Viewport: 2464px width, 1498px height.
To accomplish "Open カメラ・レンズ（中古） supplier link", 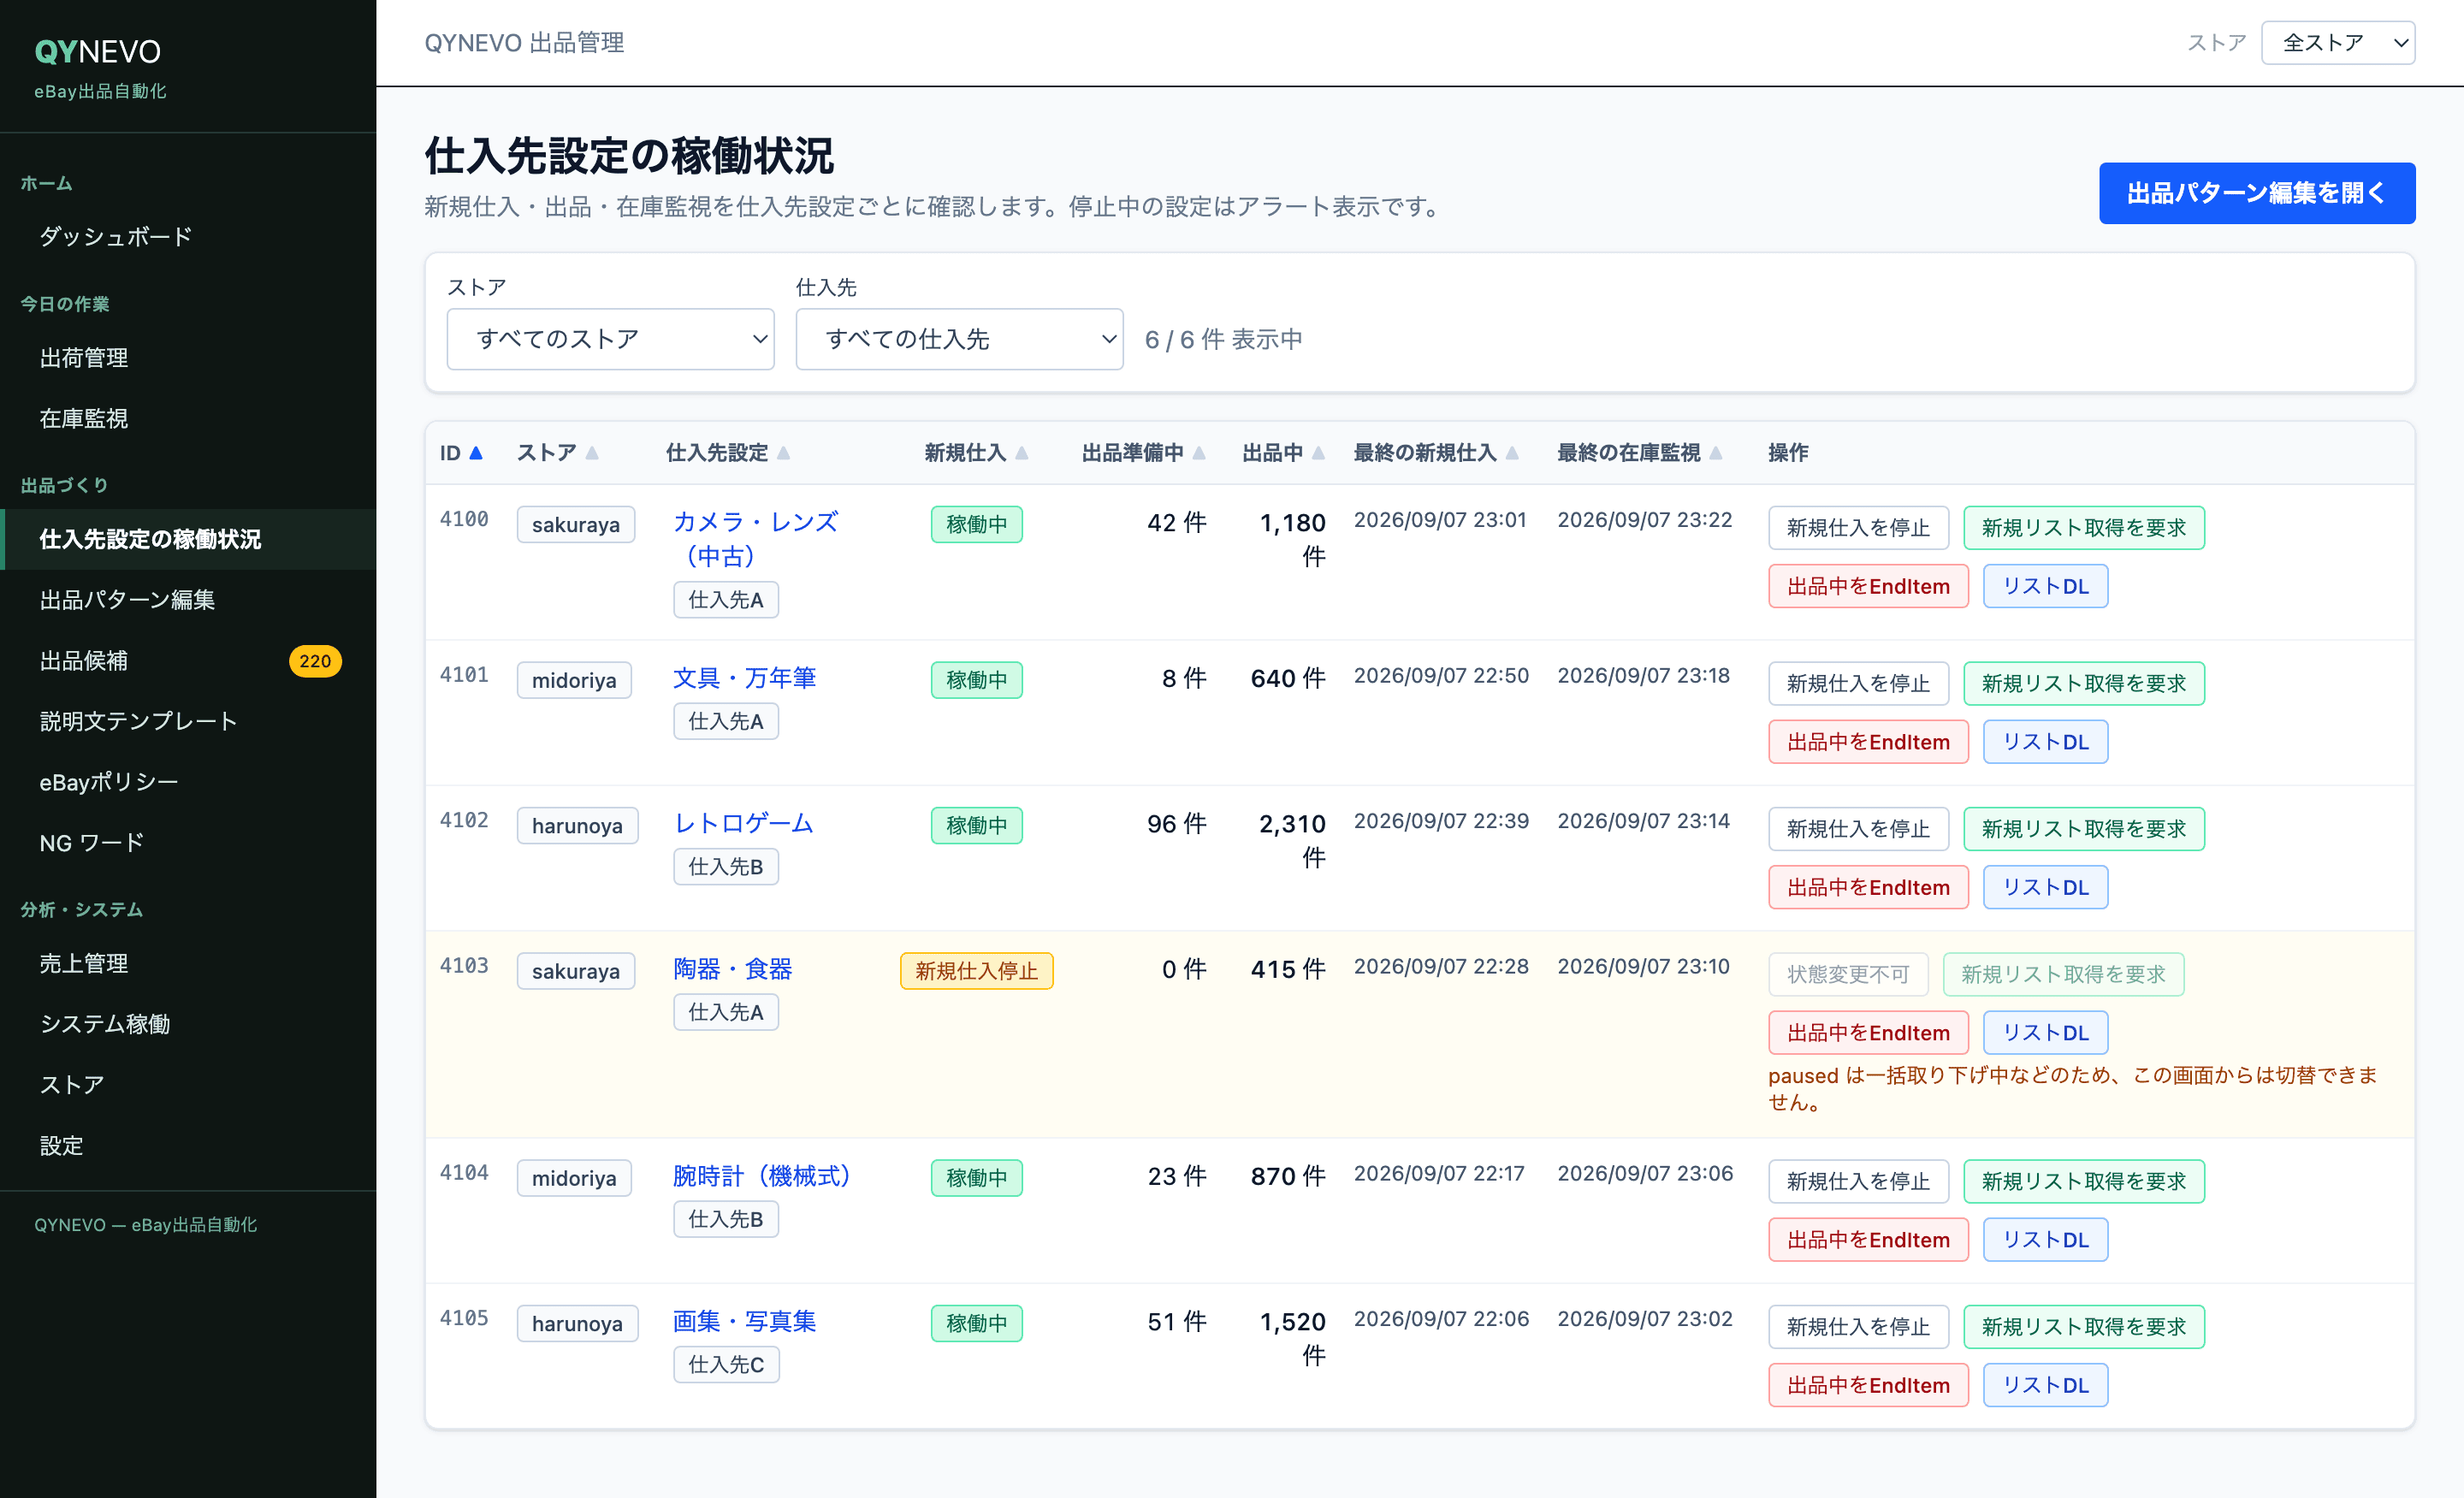I will tap(755, 539).
